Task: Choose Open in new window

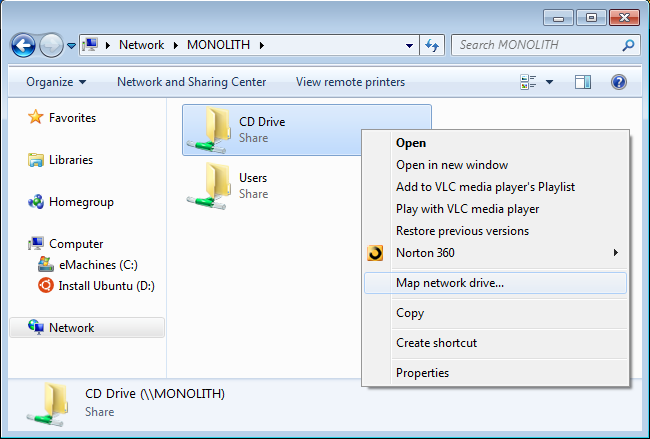Action: click(x=495, y=165)
